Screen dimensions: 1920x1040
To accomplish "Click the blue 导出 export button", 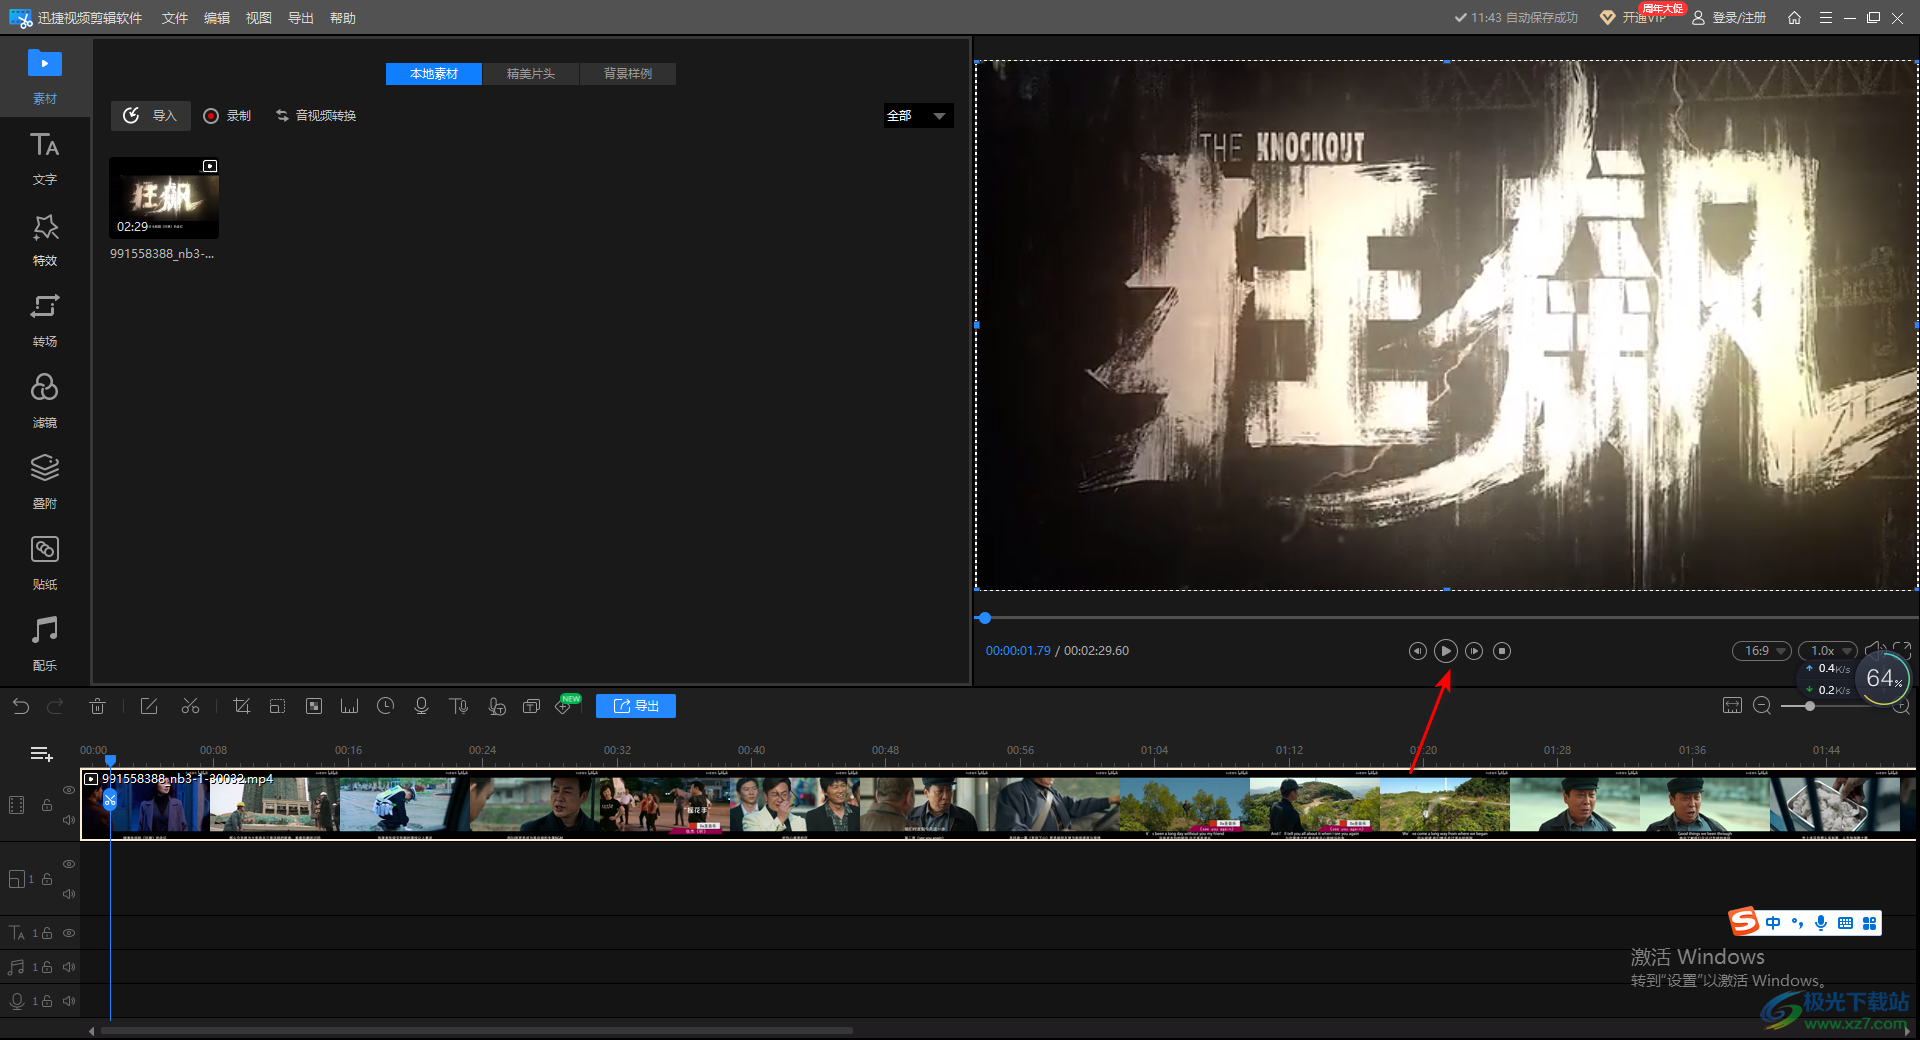I will coord(636,706).
